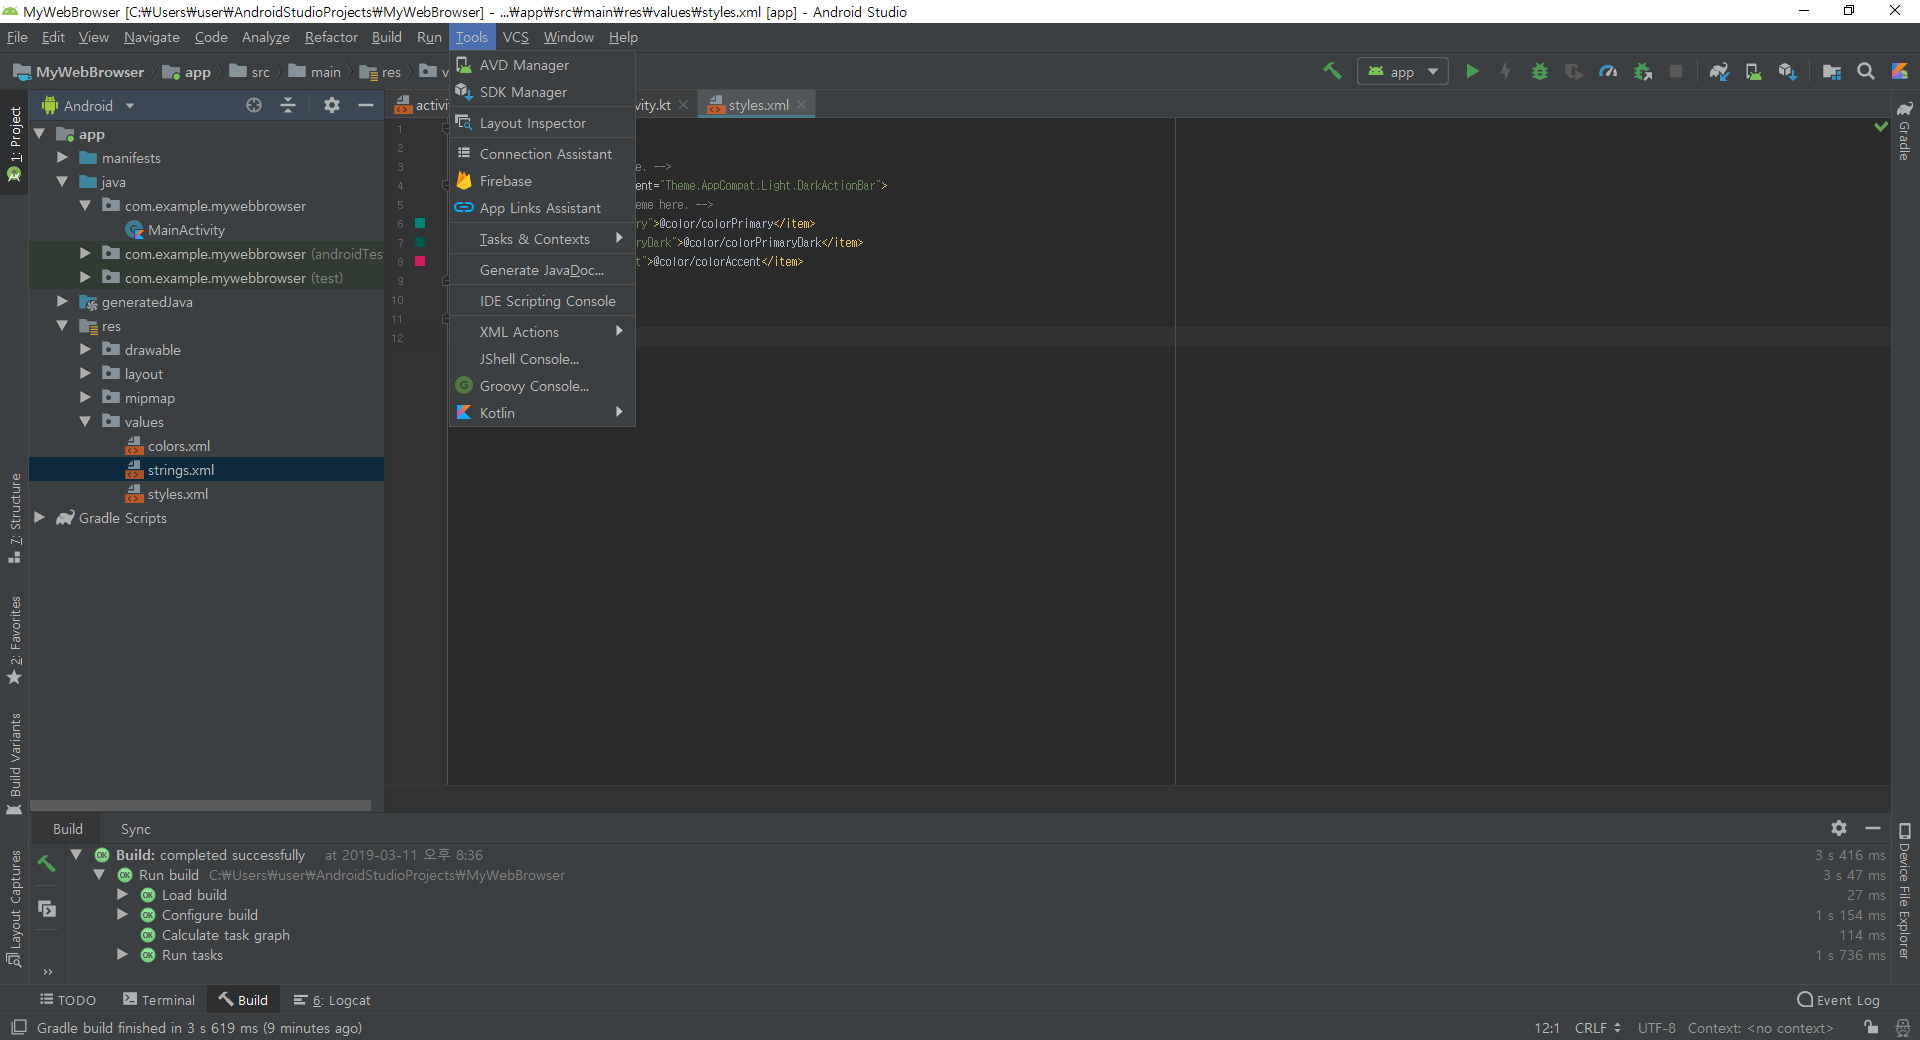The image size is (1920, 1040).
Task: Close the styles.xml tab
Action: 801,105
